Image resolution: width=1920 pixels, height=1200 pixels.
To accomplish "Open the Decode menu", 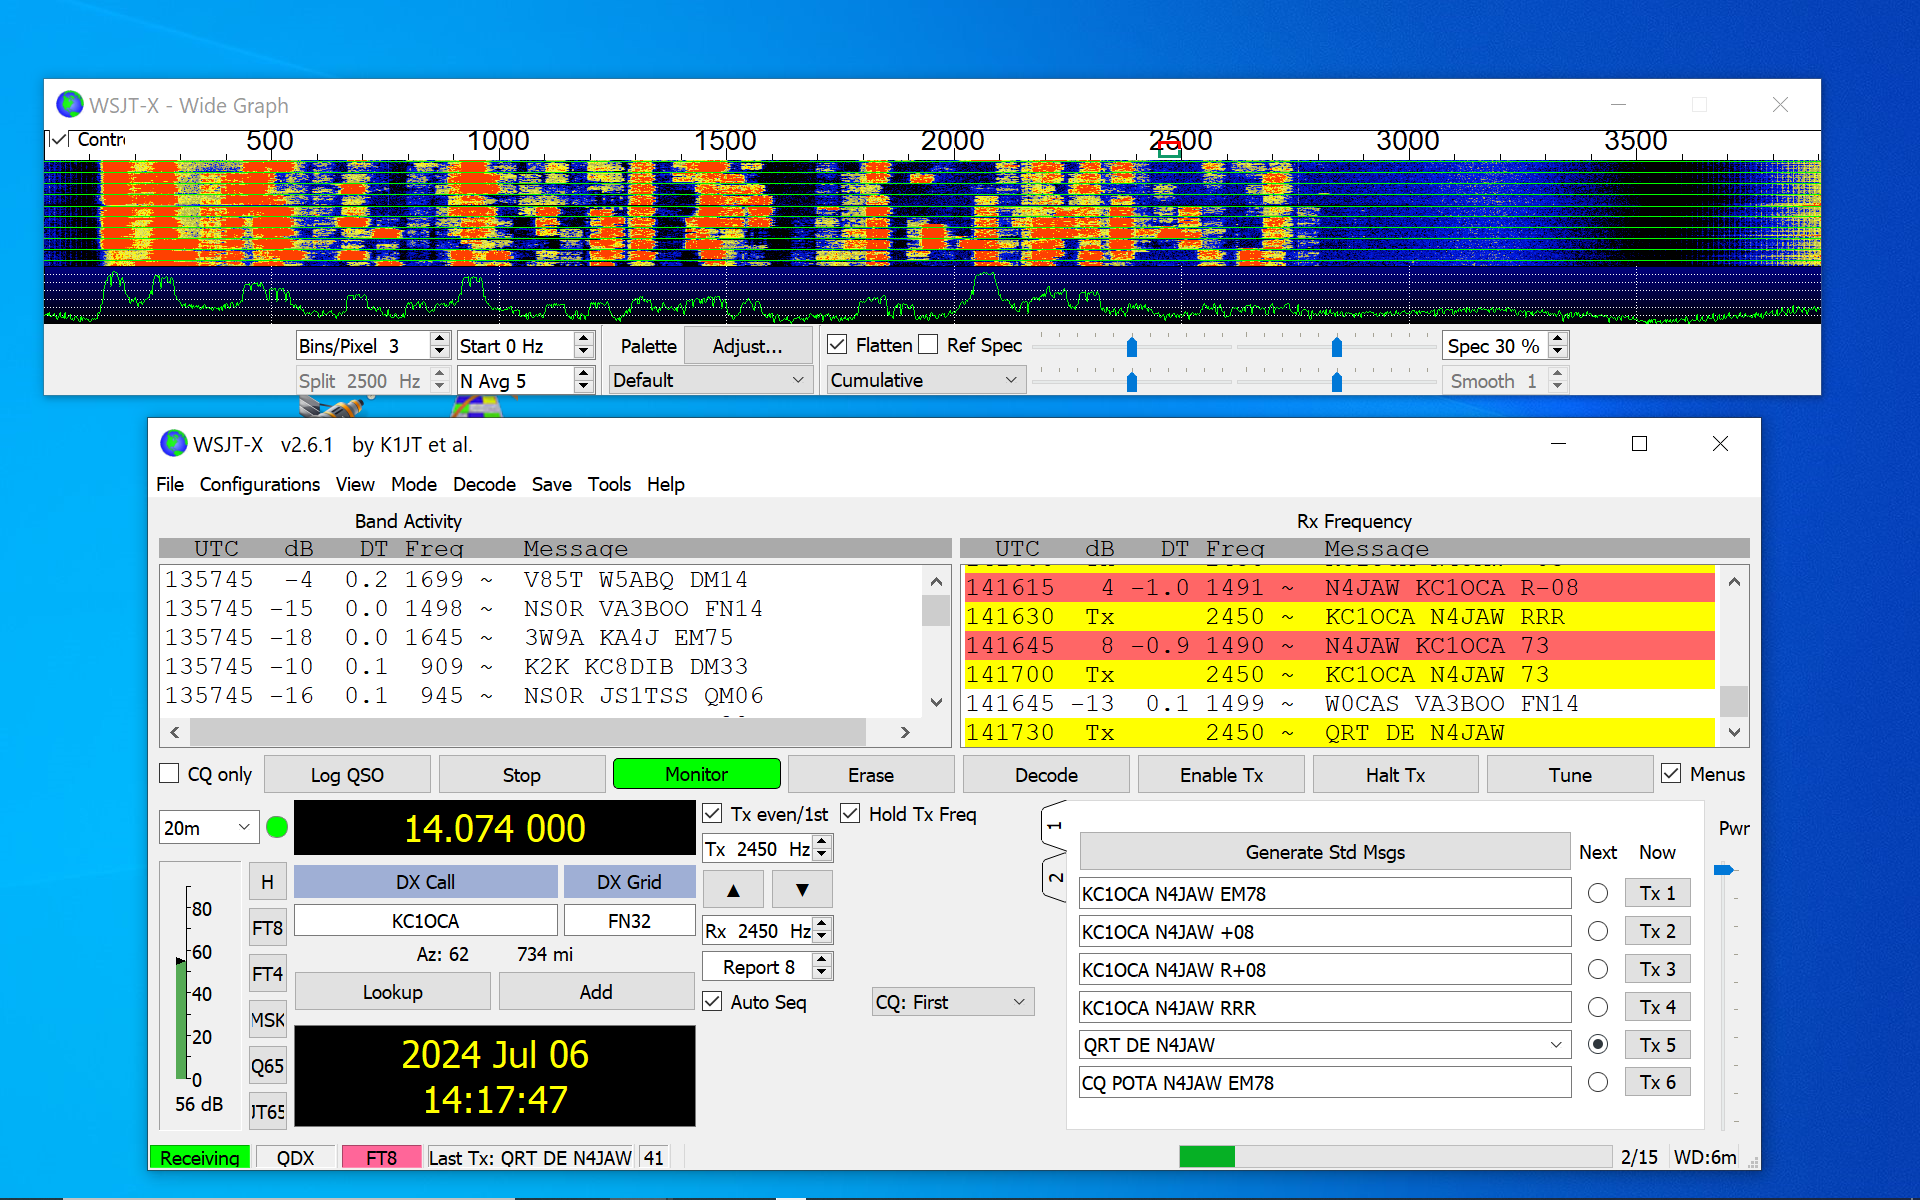I will 484,484.
